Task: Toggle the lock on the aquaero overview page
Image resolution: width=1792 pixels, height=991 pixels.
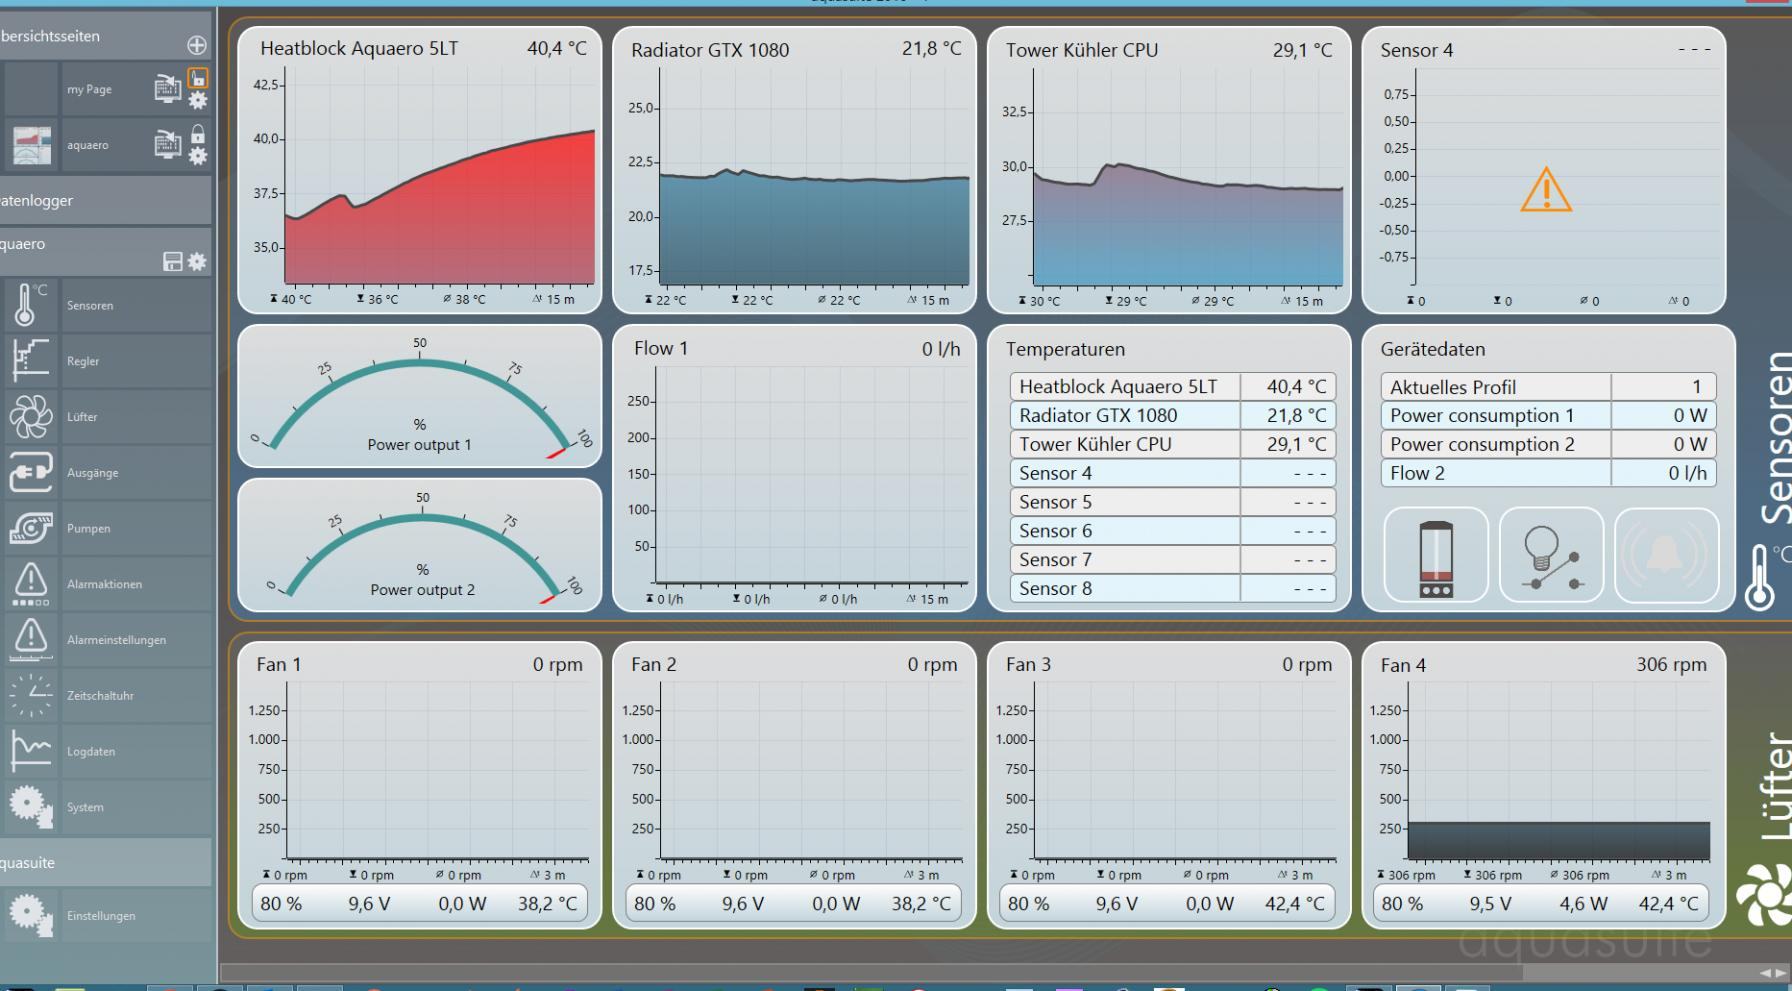Action: click(198, 134)
